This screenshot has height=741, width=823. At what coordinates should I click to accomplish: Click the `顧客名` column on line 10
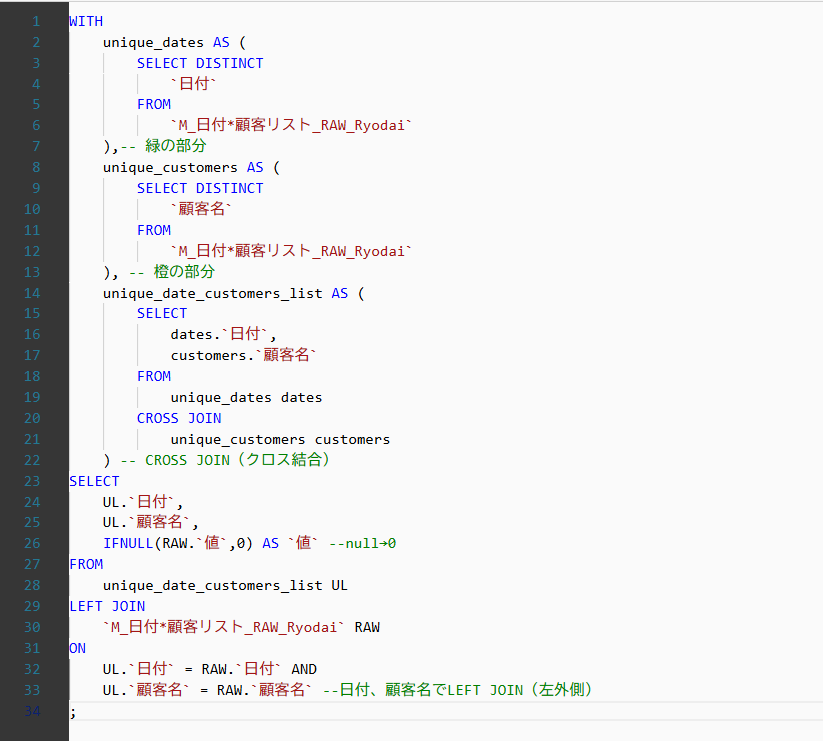tap(201, 209)
